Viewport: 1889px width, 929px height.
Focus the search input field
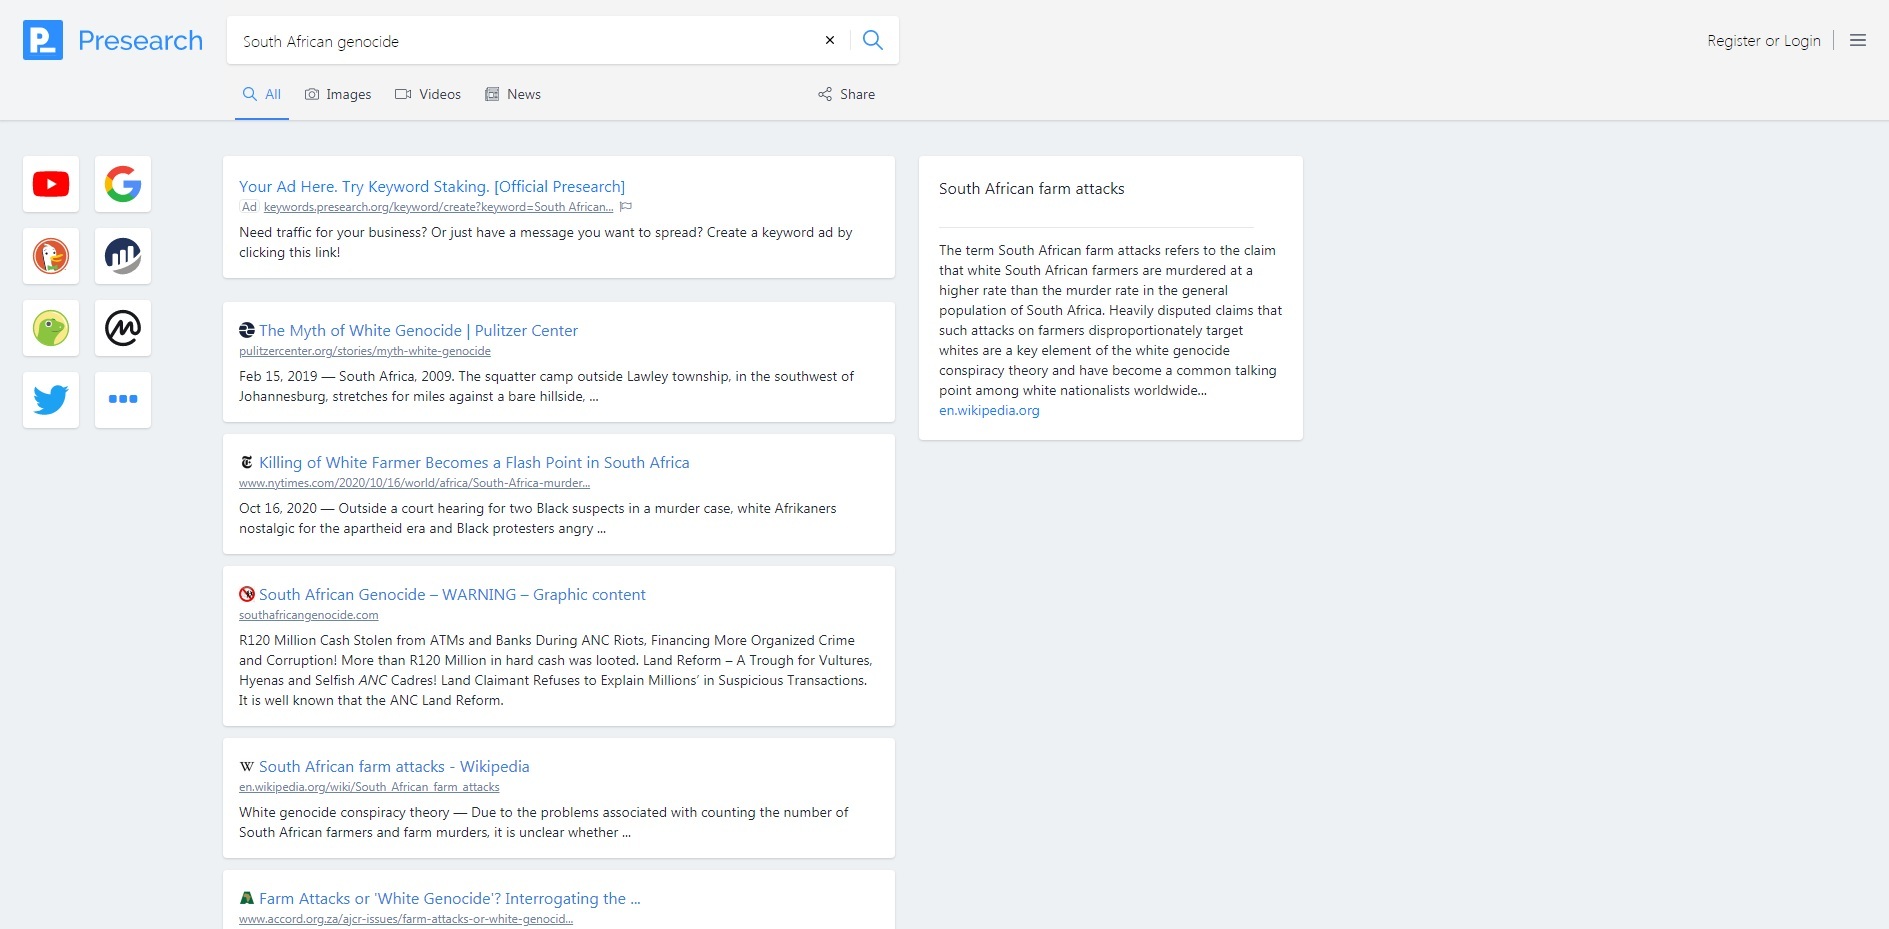(x=525, y=41)
